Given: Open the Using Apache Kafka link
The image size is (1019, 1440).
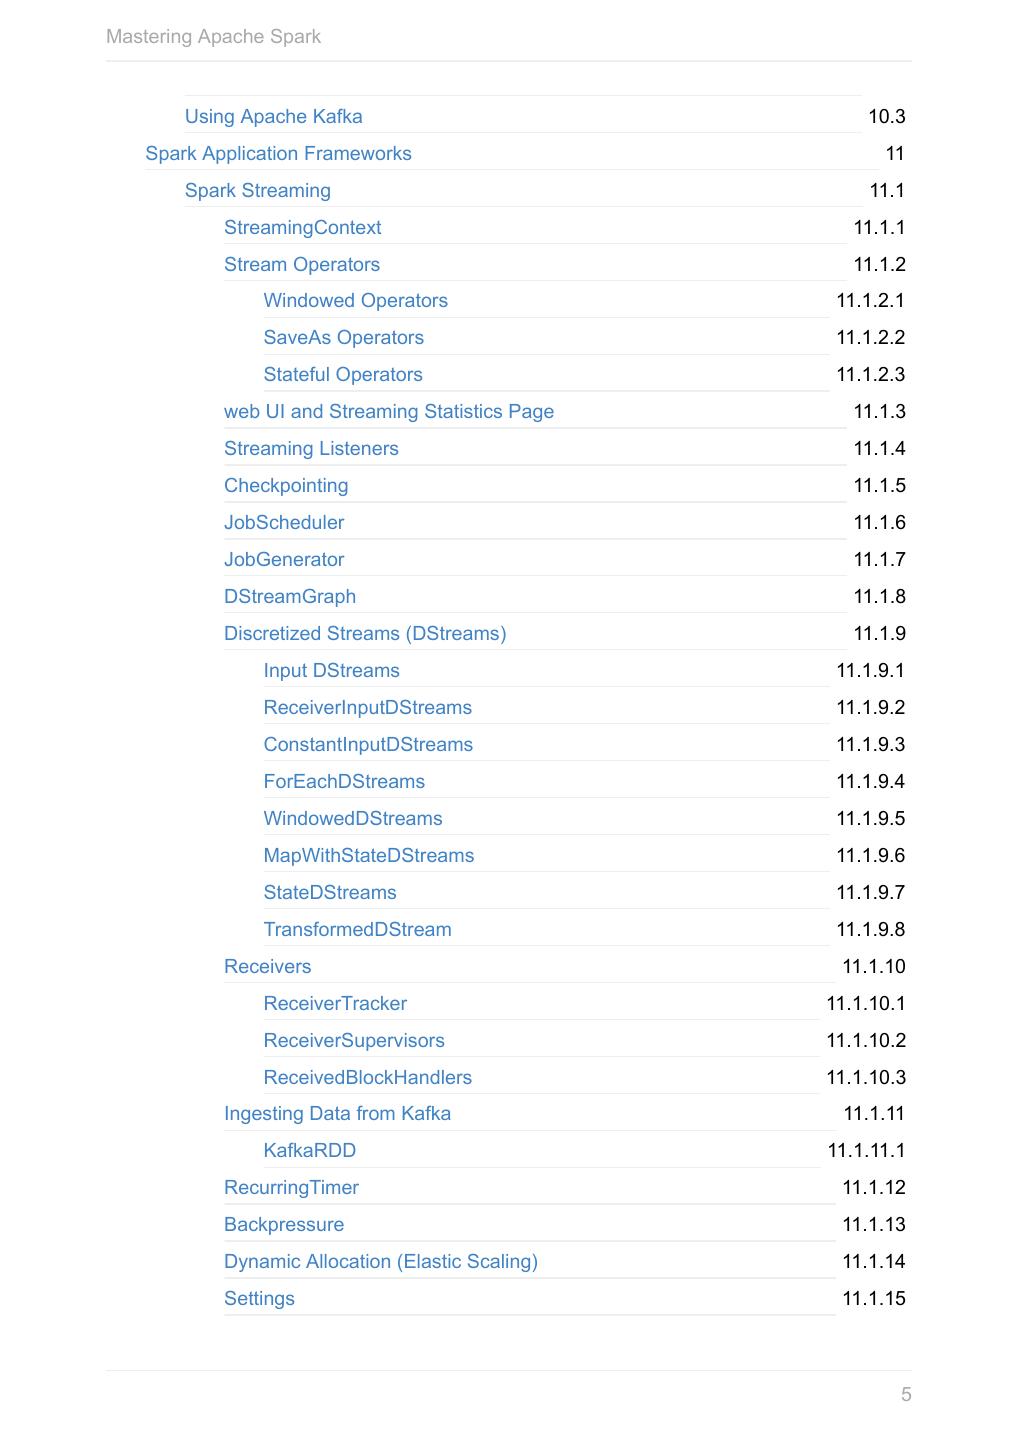Looking at the screenshot, I should pos(273,116).
